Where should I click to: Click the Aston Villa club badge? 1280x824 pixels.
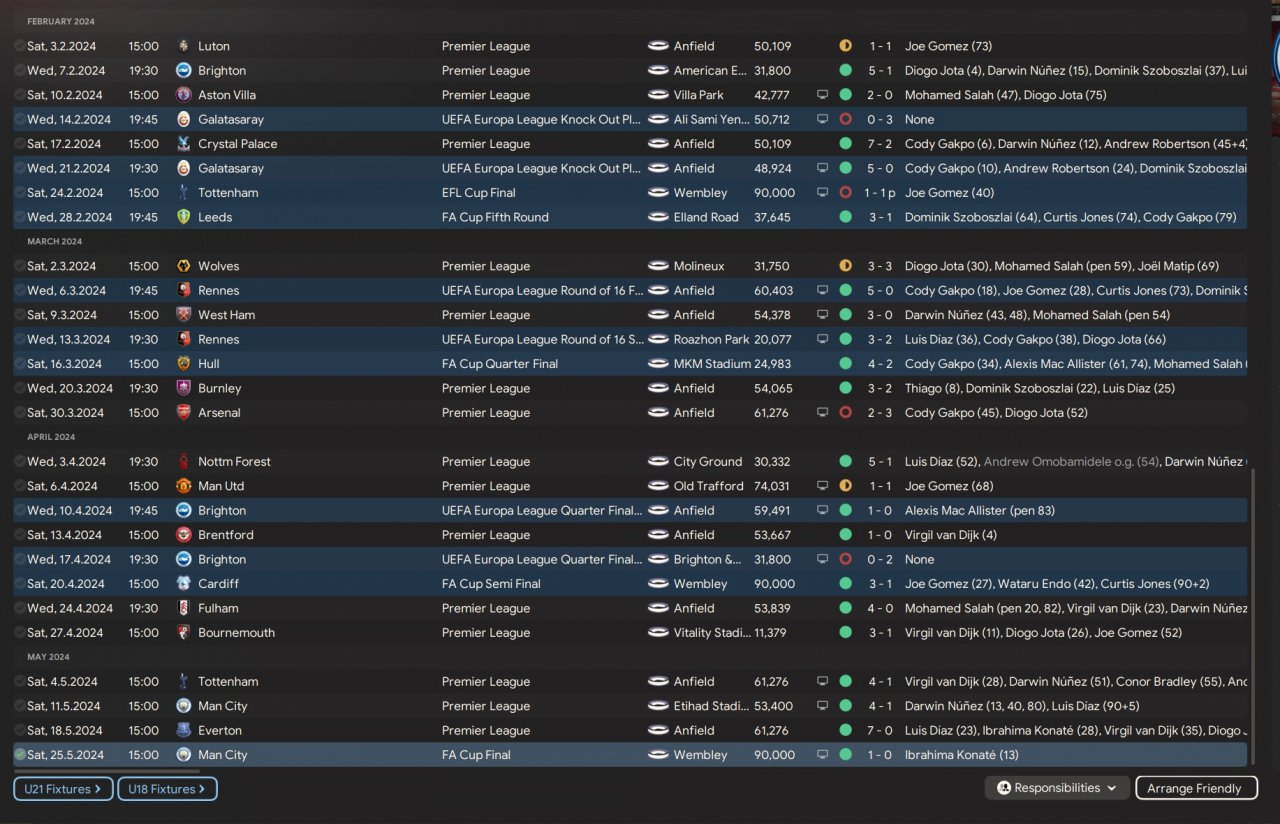(x=183, y=95)
